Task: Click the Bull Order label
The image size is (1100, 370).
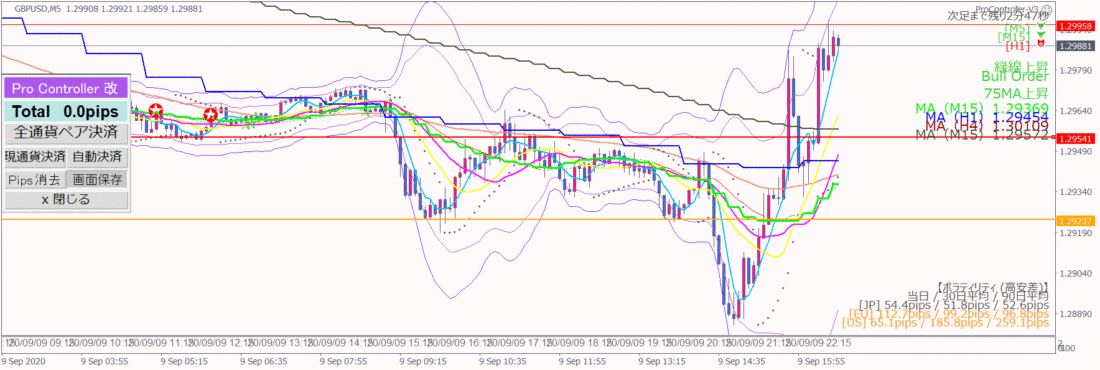Action: click(x=1015, y=76)
